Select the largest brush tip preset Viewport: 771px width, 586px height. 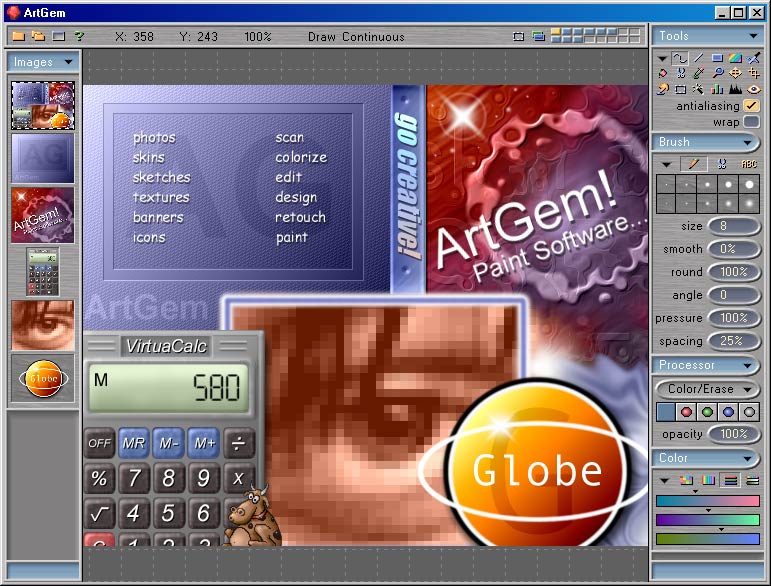coord(749,184)
